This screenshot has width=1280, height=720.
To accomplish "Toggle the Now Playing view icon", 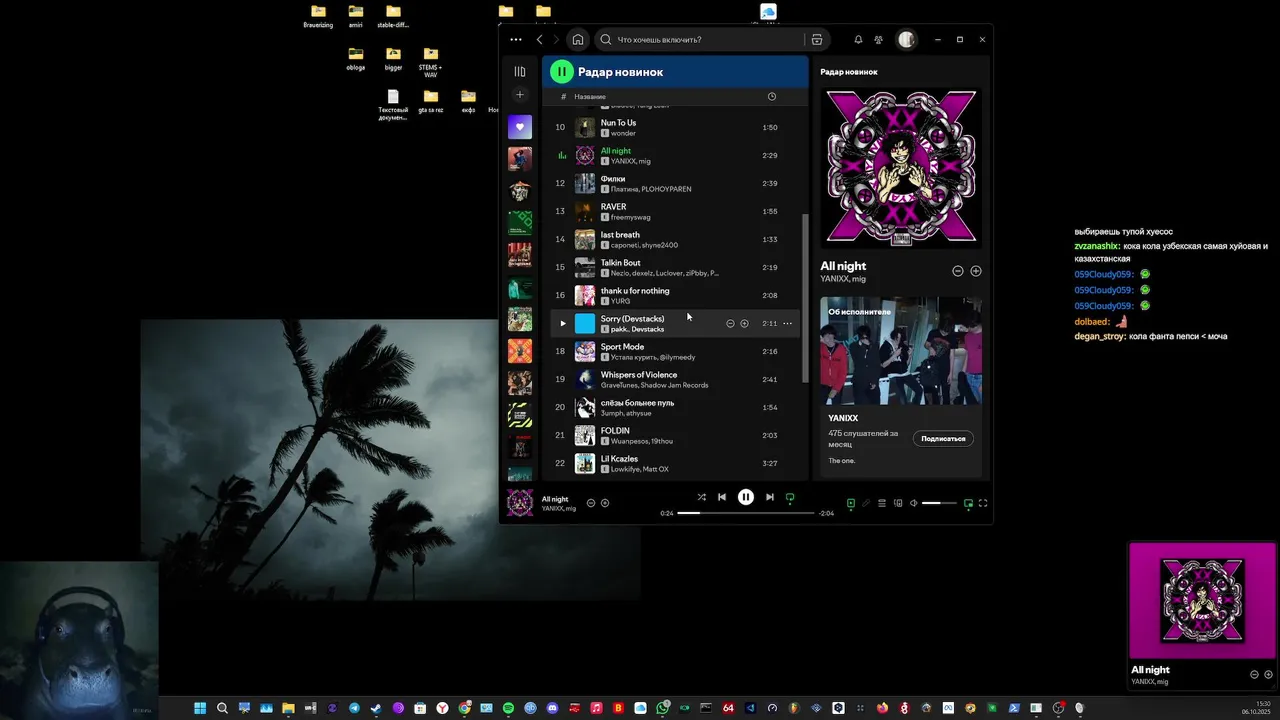I will click(x=851, y=503).
